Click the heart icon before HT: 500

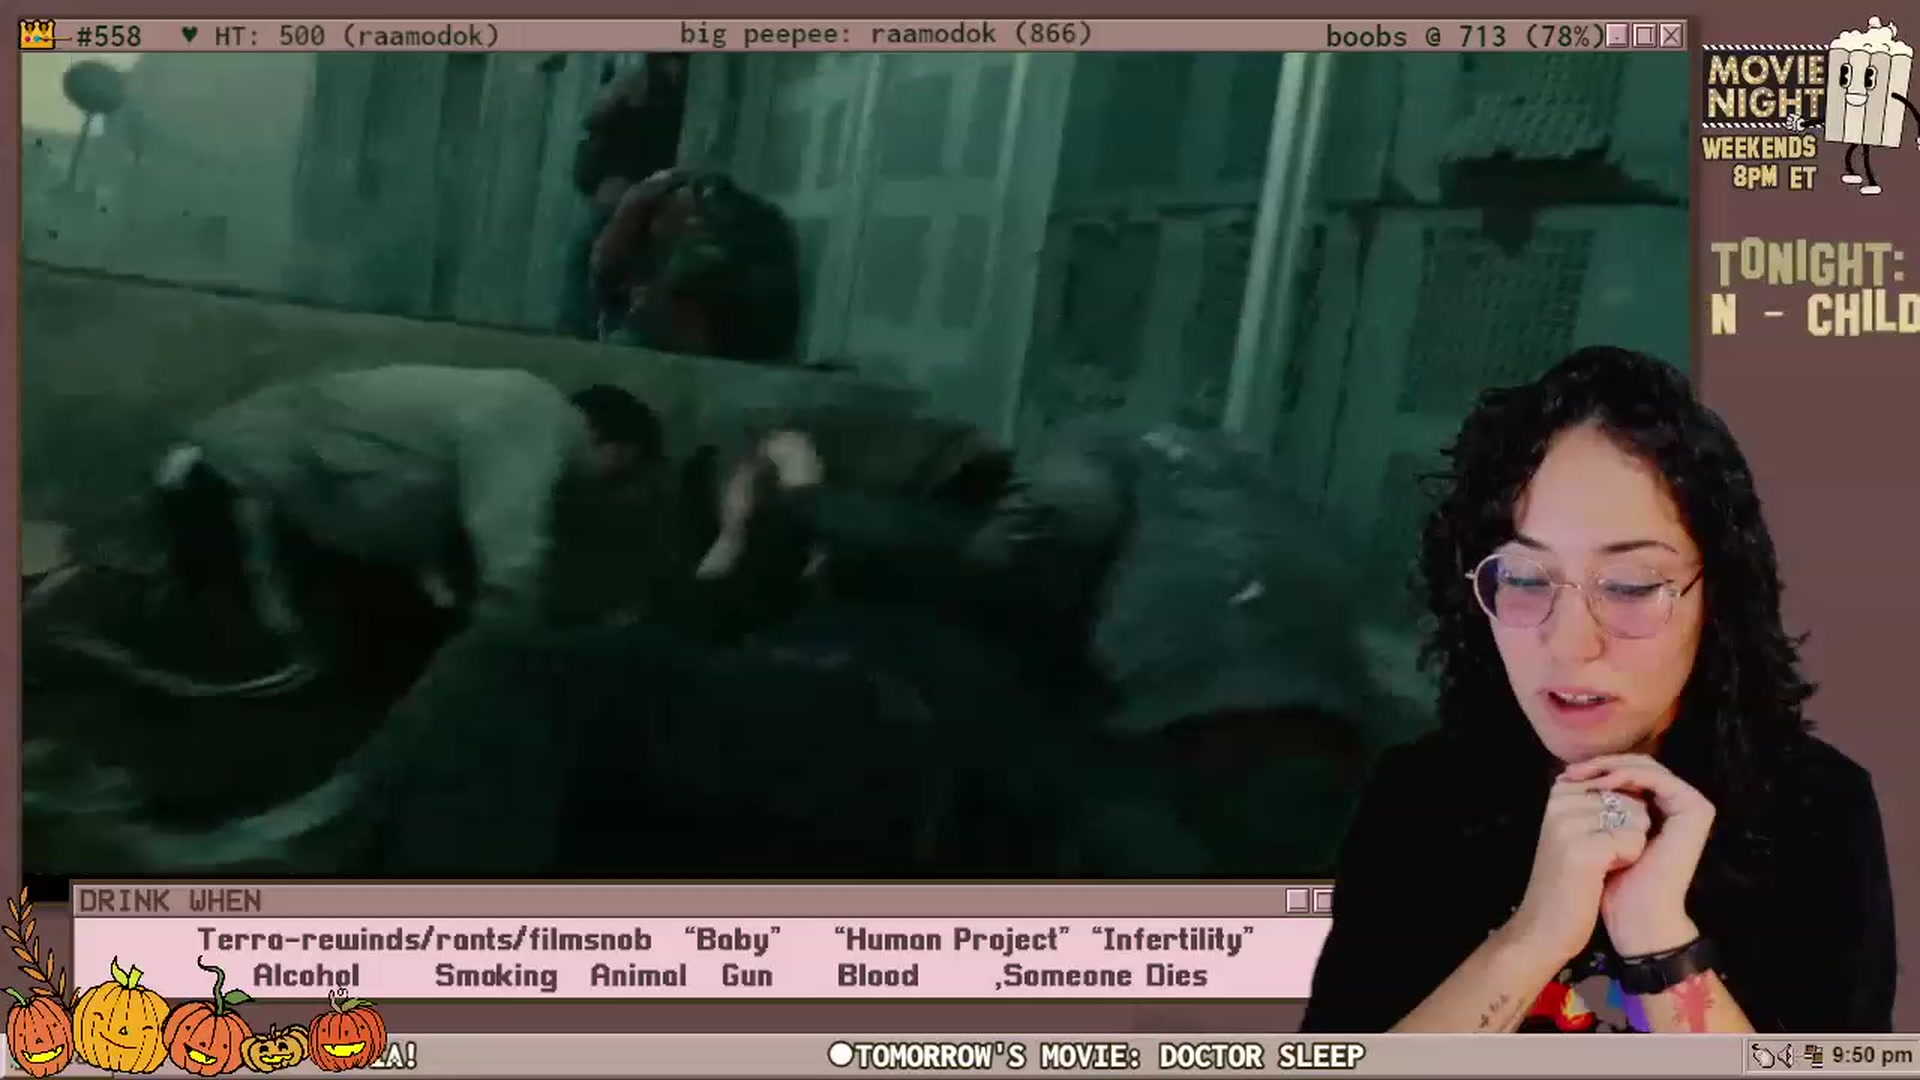pos(189,35)
